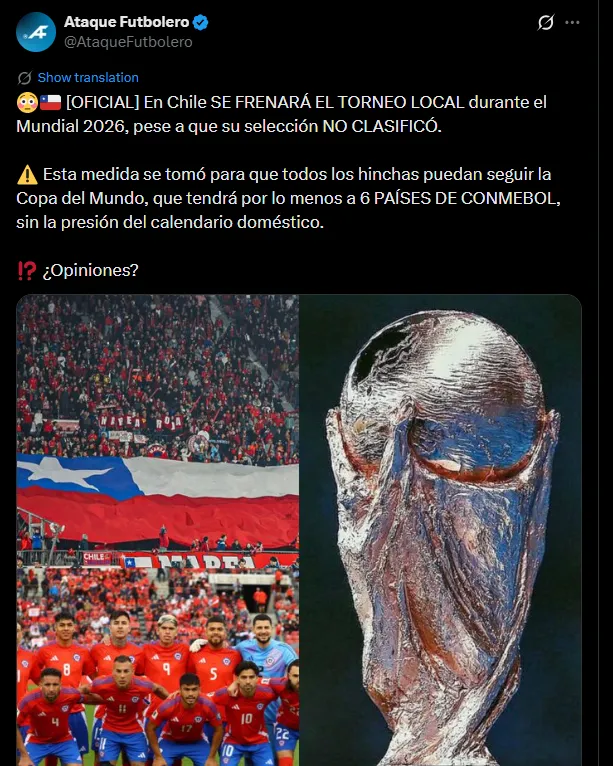
Task: Click the NO CLASIFICÓ text
Action: click(x=381, y=127)
